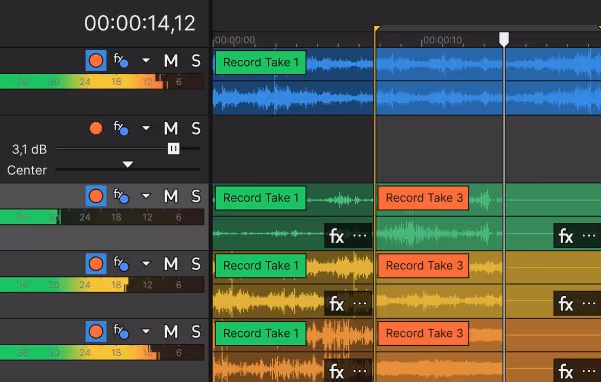
Task: Mute the blue track
Action: click(x=171, y=61)
